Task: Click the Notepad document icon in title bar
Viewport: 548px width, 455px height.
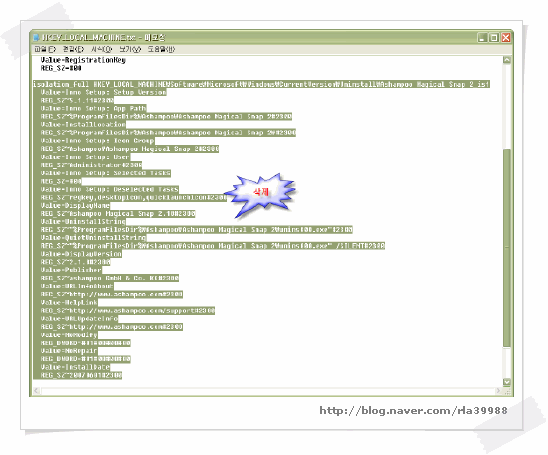Action: click(36, 37)
